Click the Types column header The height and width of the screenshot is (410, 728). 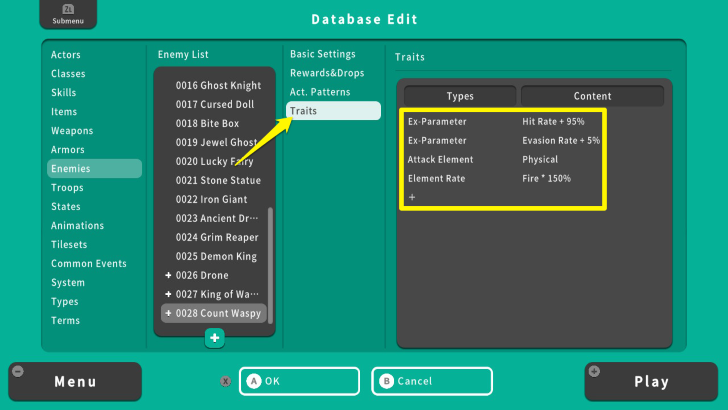point(460,96)
